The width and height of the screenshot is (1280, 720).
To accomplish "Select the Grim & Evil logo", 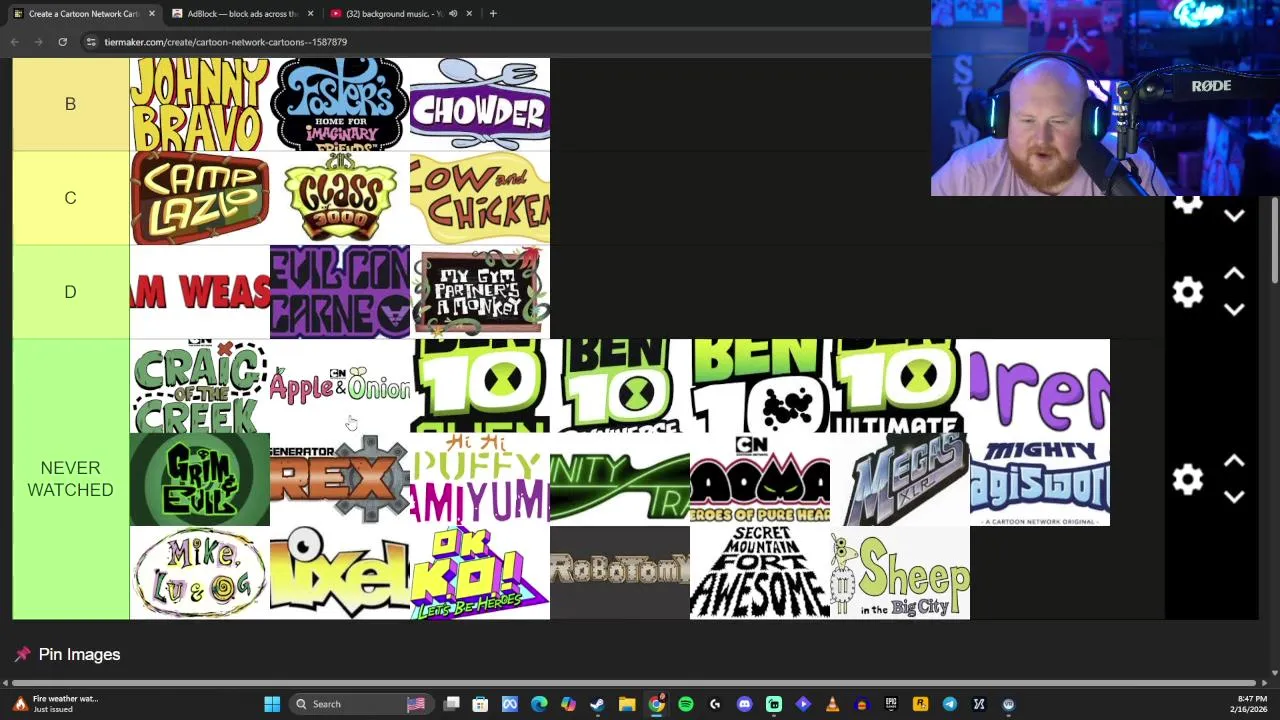I will click(x=200, y=479).
